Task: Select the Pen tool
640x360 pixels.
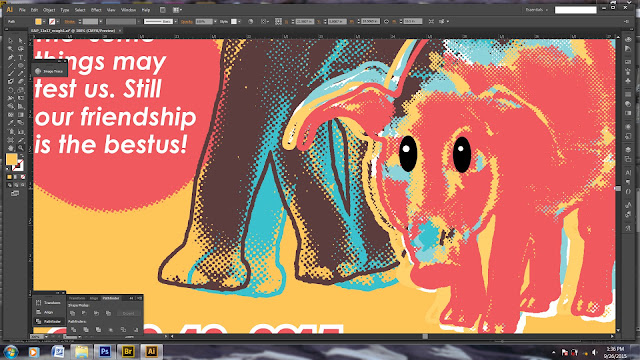Action: pos(11,58)
